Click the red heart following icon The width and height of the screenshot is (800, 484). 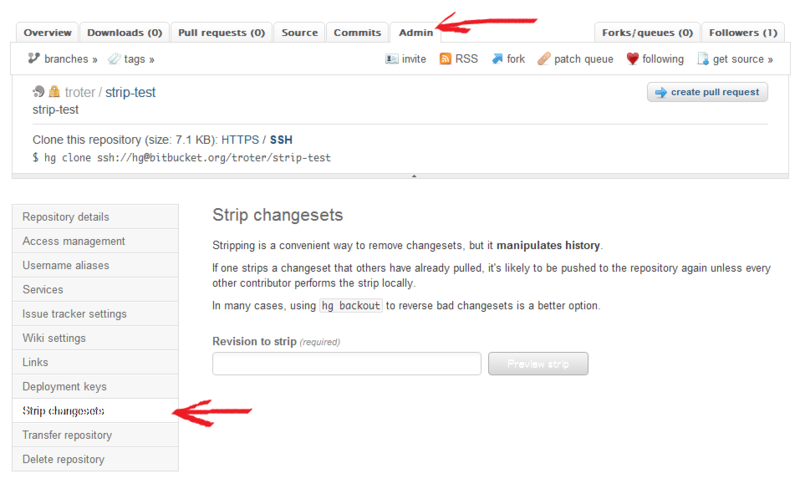pos(632,59)
